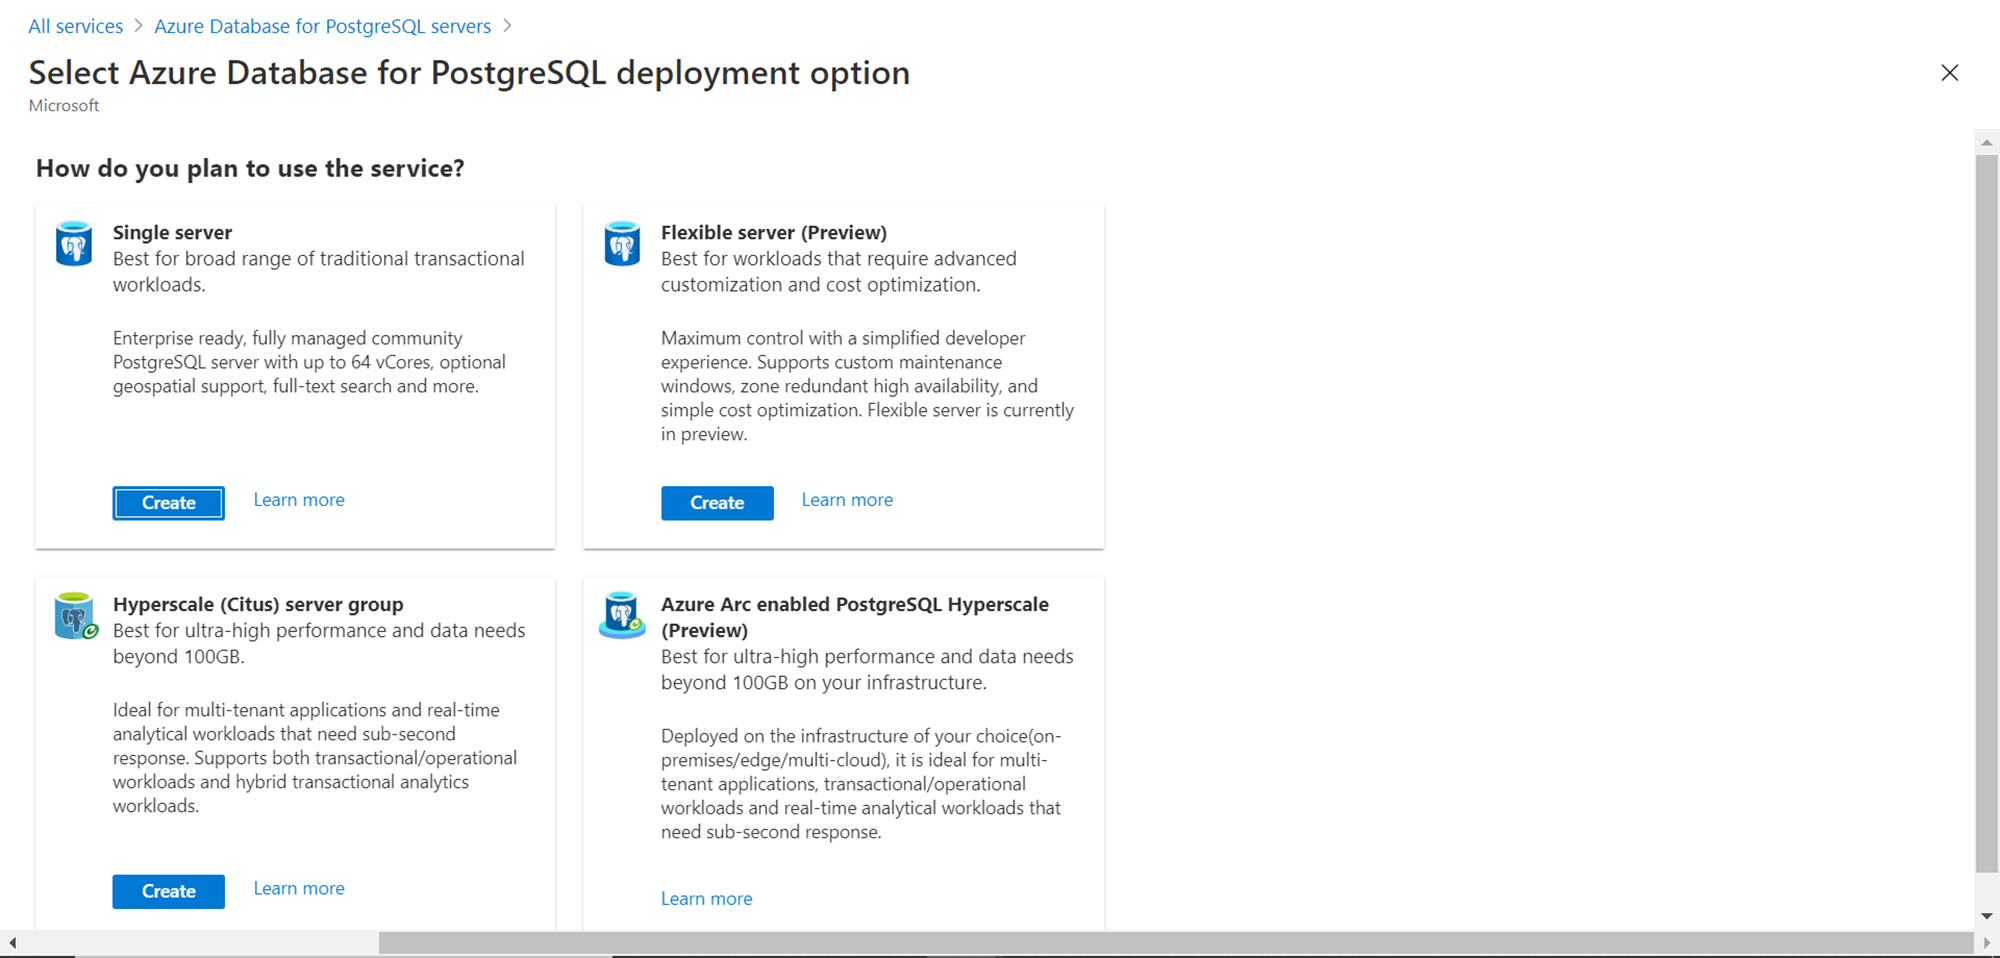This screenshot has width=2000, height=958.
Task: Open Learn more for Flexible server
Action: pyautogui.click(x=847, y=500)
